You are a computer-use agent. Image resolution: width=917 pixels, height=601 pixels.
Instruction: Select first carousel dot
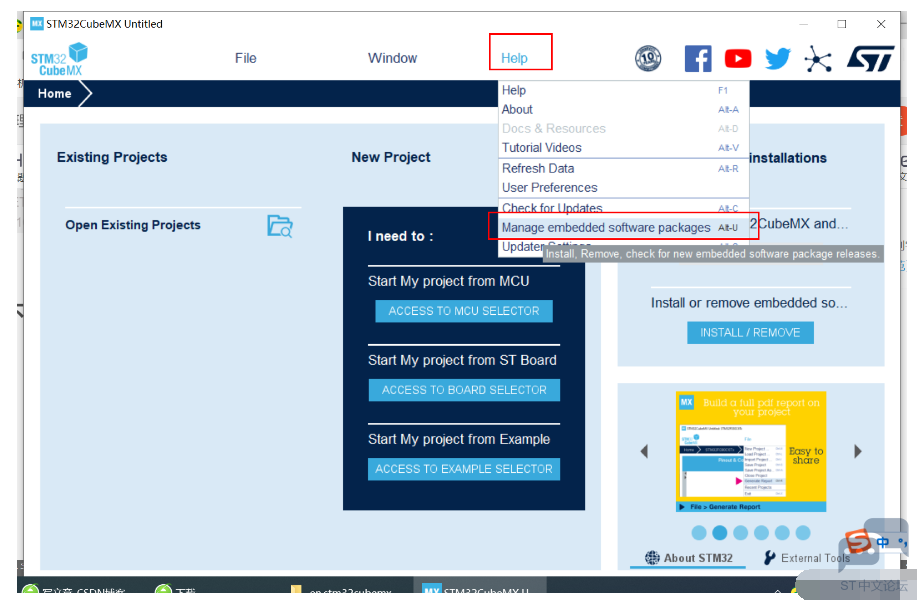699,533
